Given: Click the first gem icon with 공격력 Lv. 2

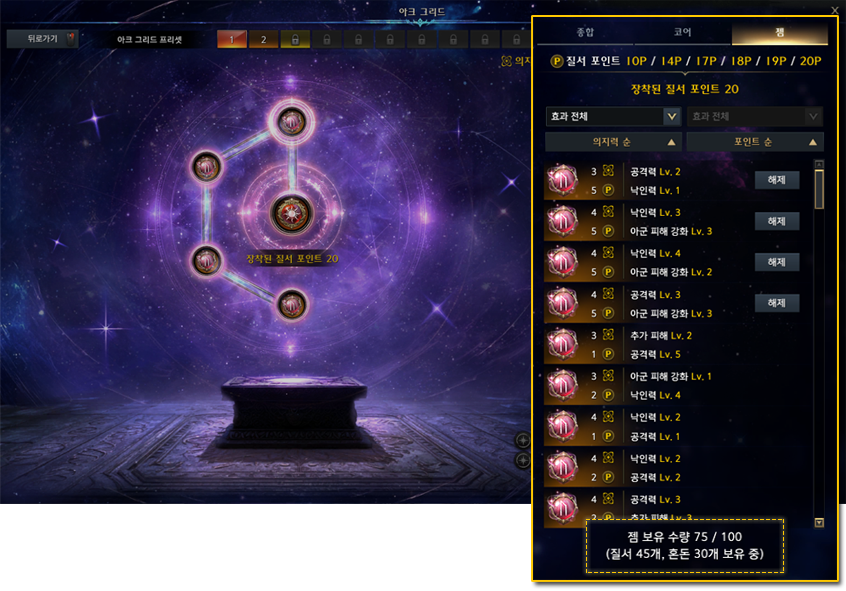Looking at the screenshot, I should 562,180.
